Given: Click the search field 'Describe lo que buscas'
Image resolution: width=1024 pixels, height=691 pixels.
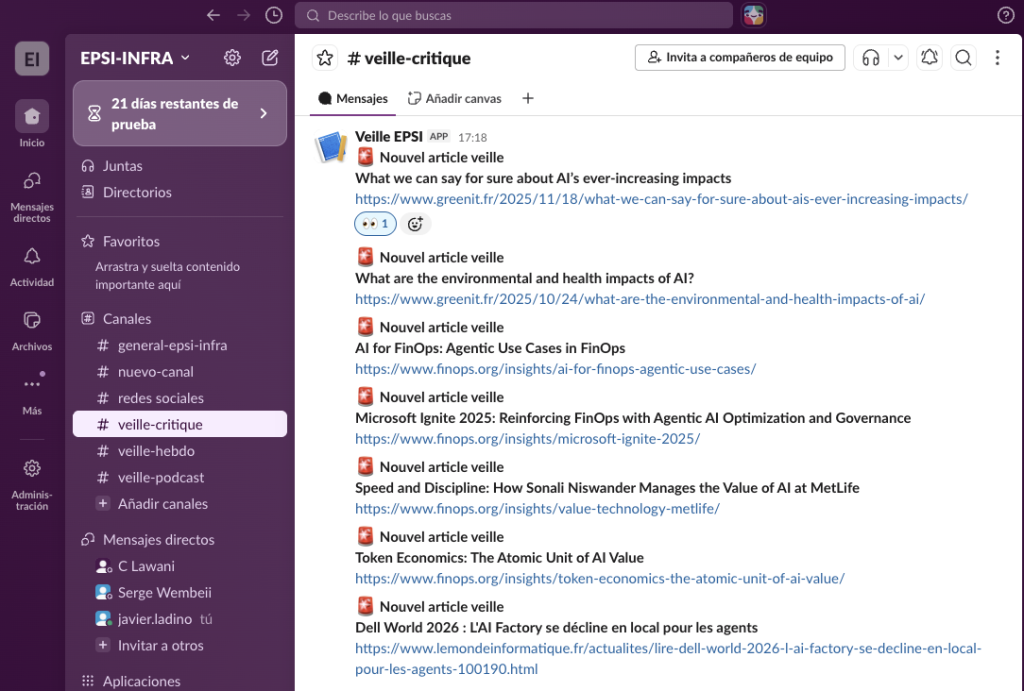Looking at the screenshot, I should click(513, 15).
